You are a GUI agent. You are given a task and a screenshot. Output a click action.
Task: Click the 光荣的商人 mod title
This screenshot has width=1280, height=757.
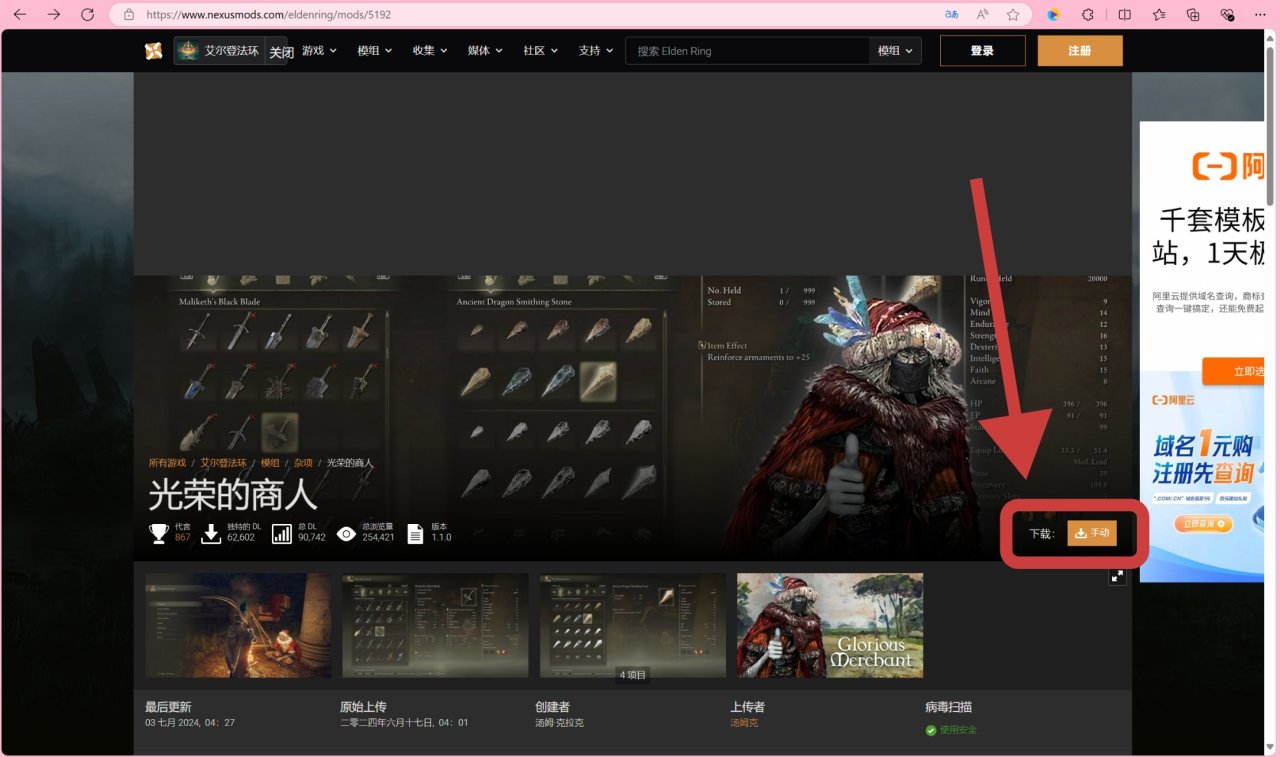pyautogui.click(x=232, y=494)
